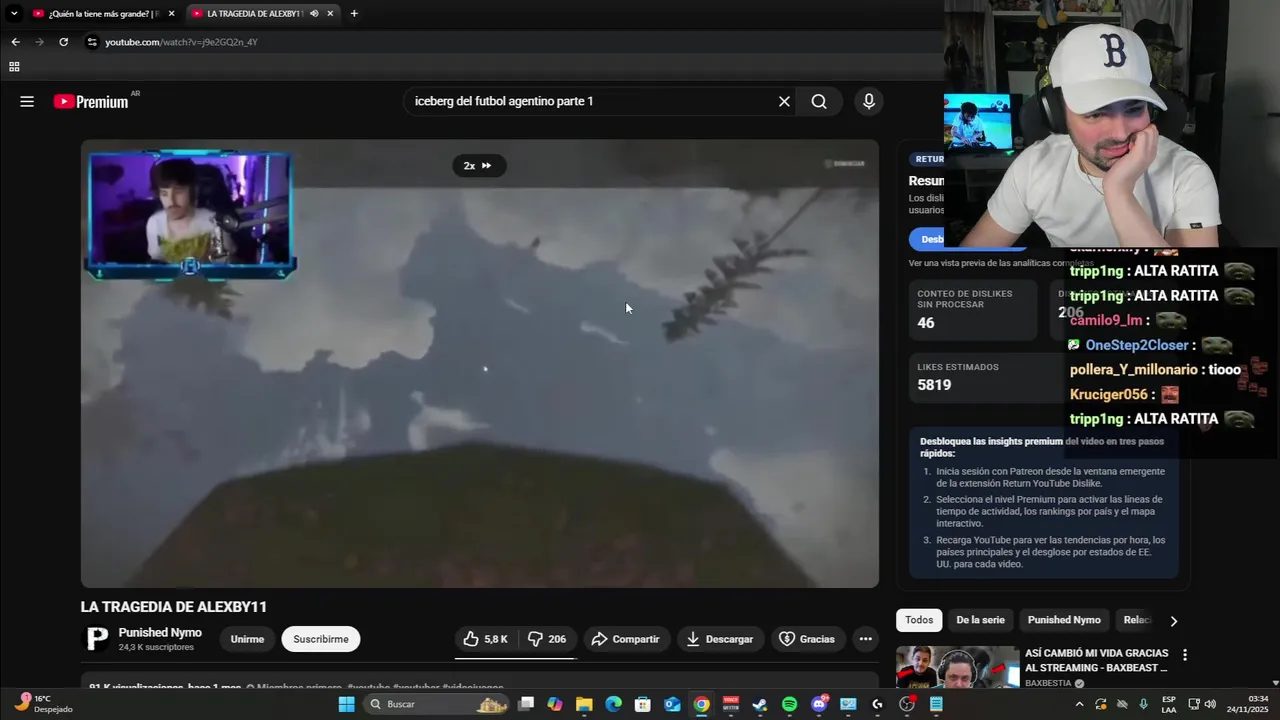Close the ¿Quién la tiene más grande? tab
Viewport: 1280px width, 720px height.
click(x=171, y=14)
